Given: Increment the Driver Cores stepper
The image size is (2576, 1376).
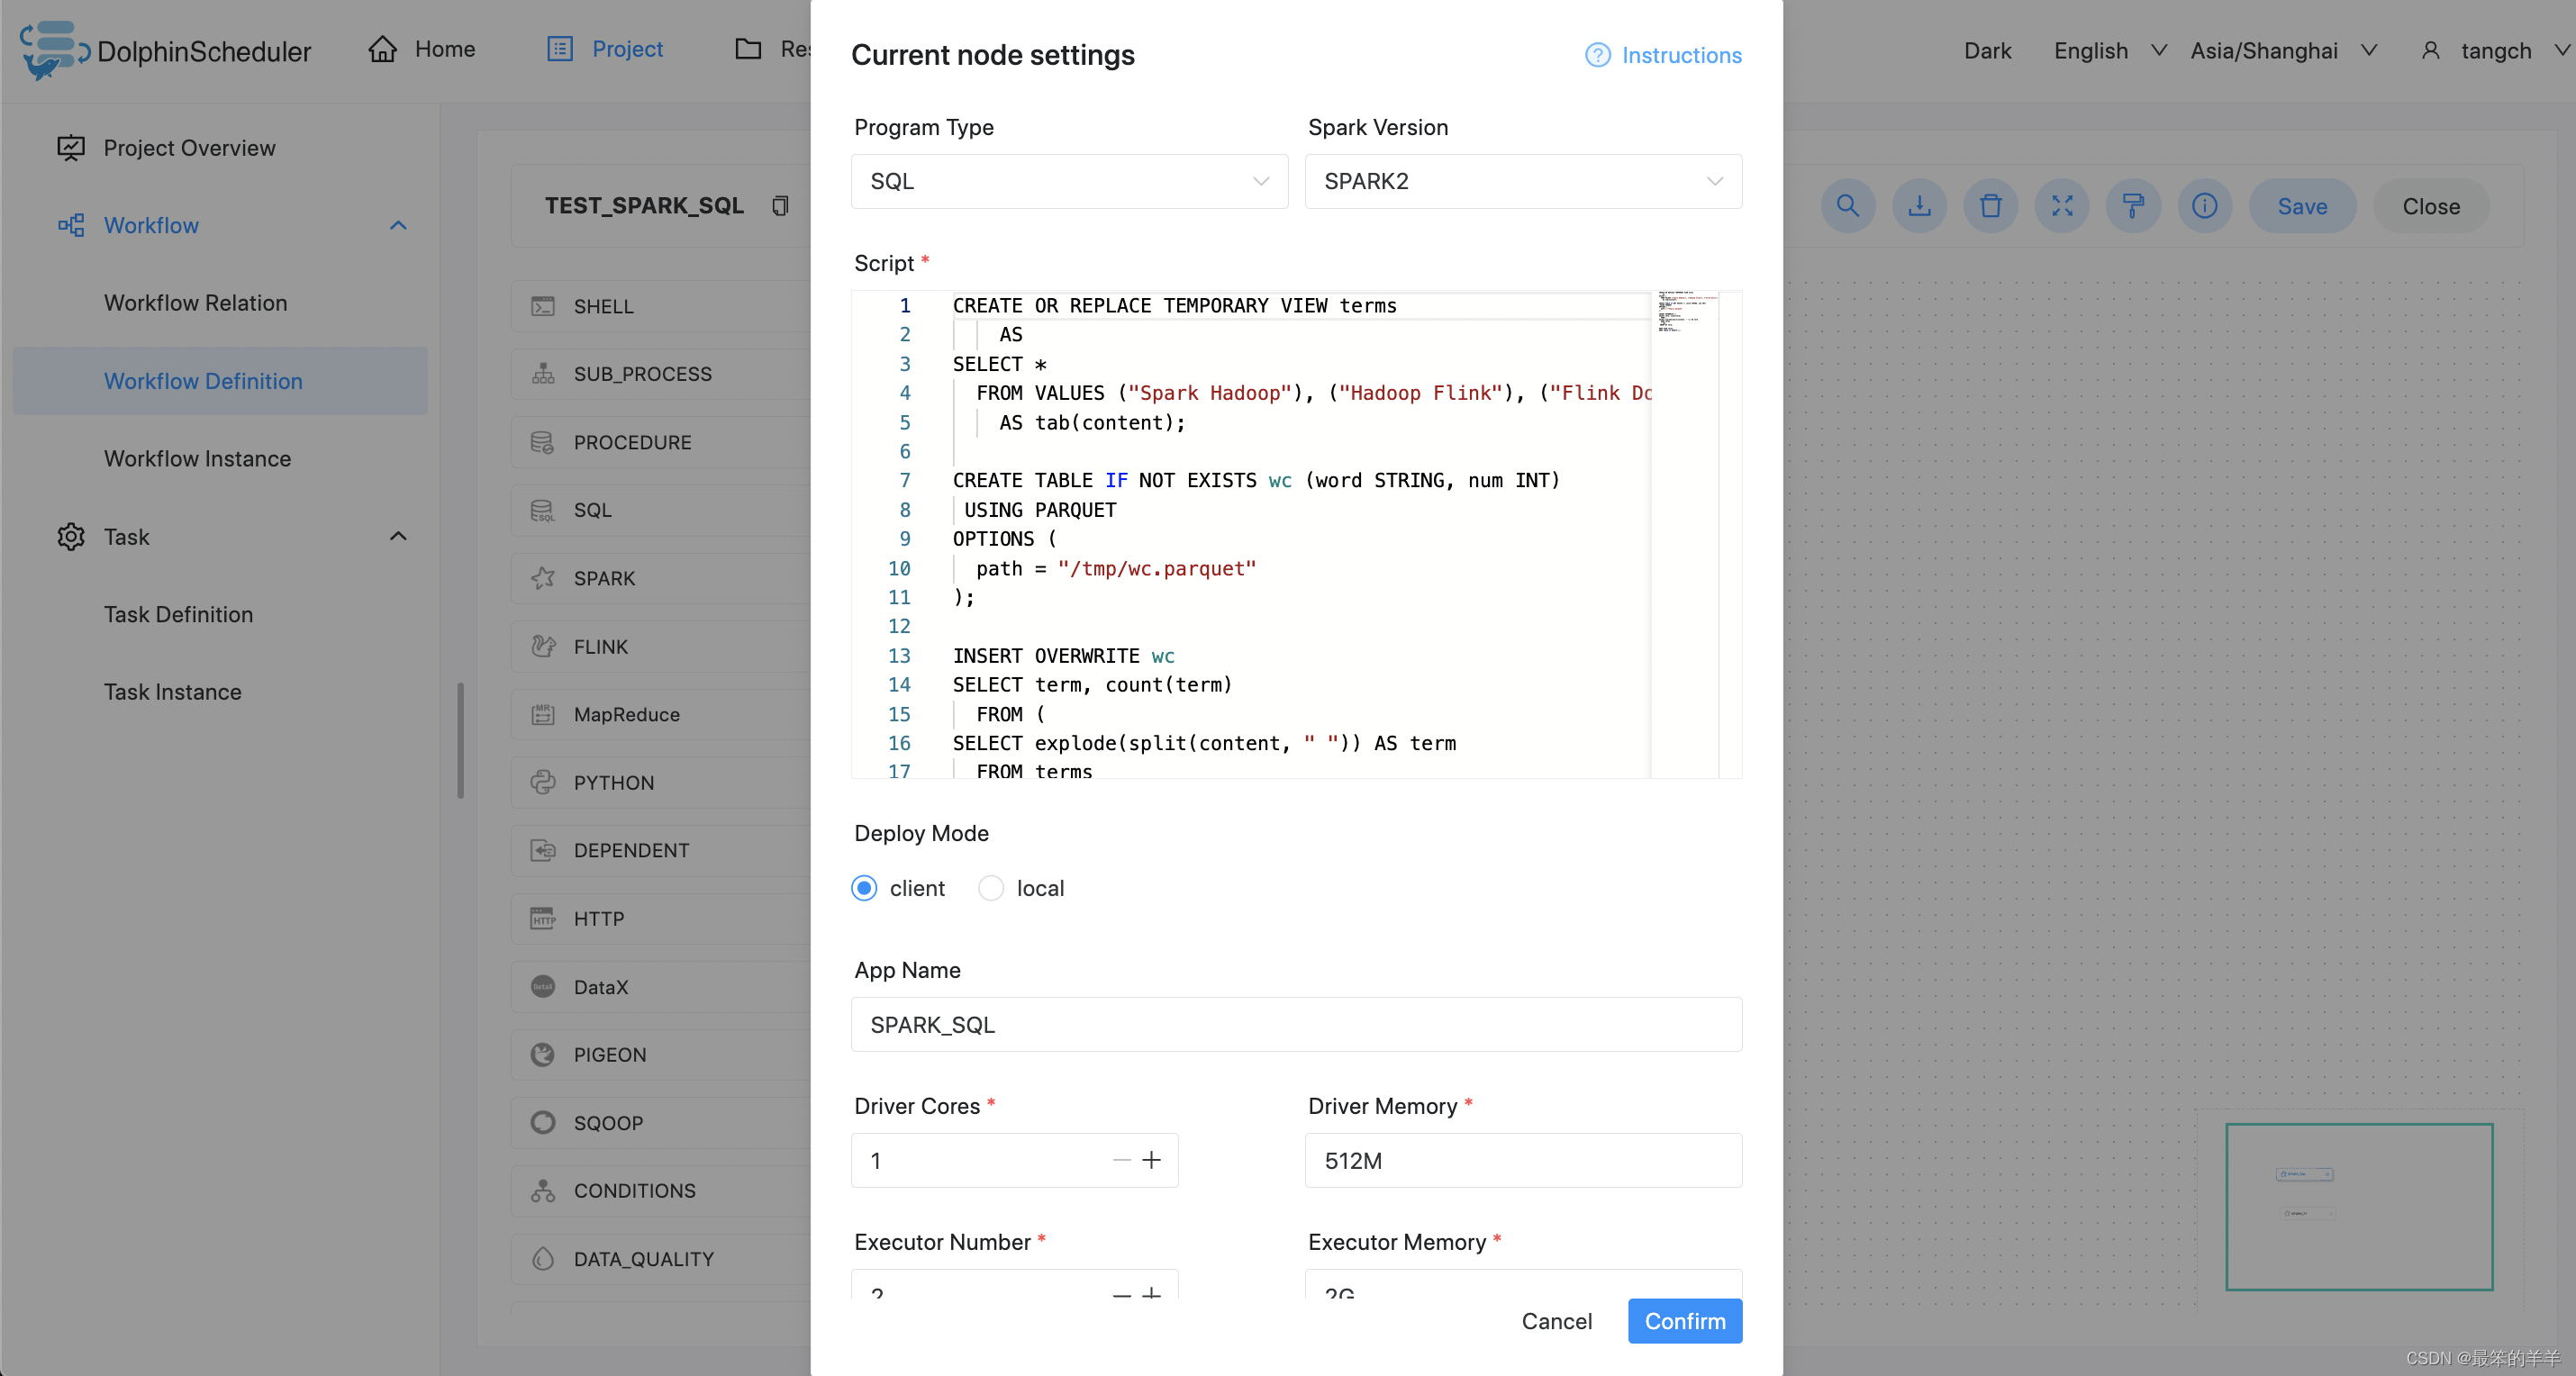Looking at the screenshot, I should (x=1150, y=1160).
